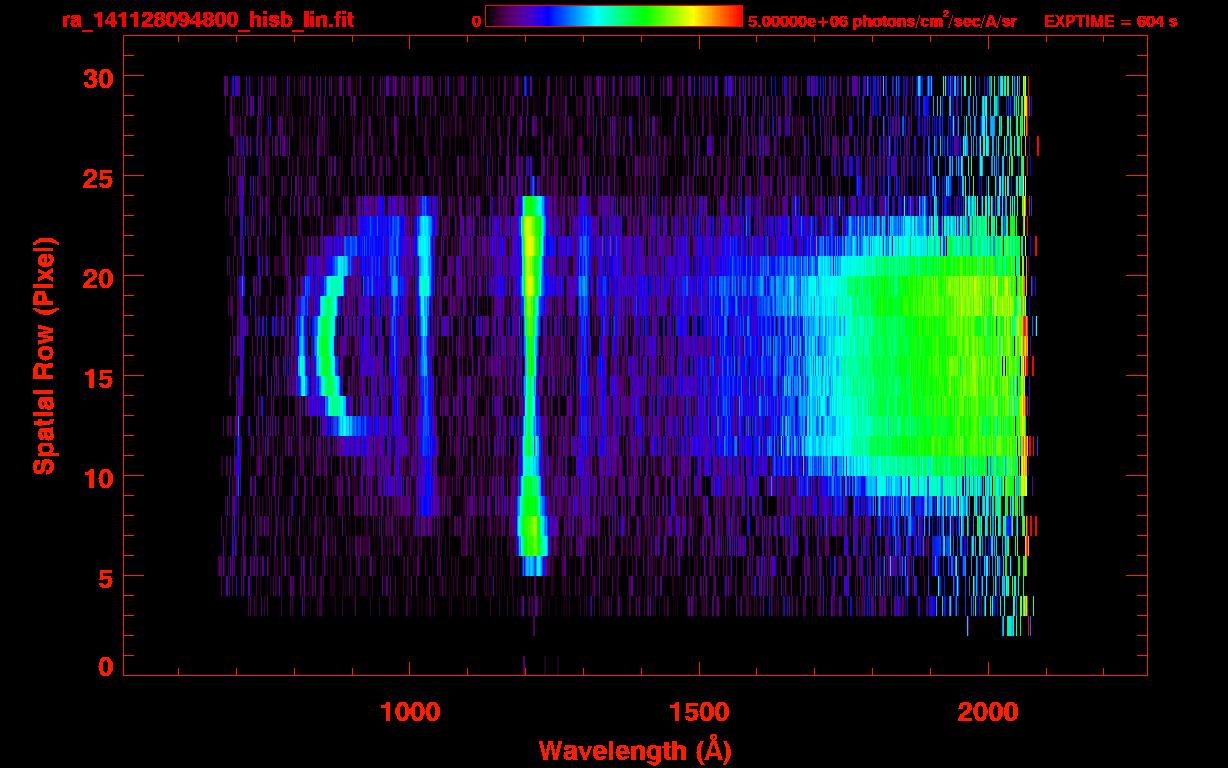Image resolution: width=1228 pixels, height=768 pixels.
Task: Click the rainbow color scale bar
Action: pos(614,16)
